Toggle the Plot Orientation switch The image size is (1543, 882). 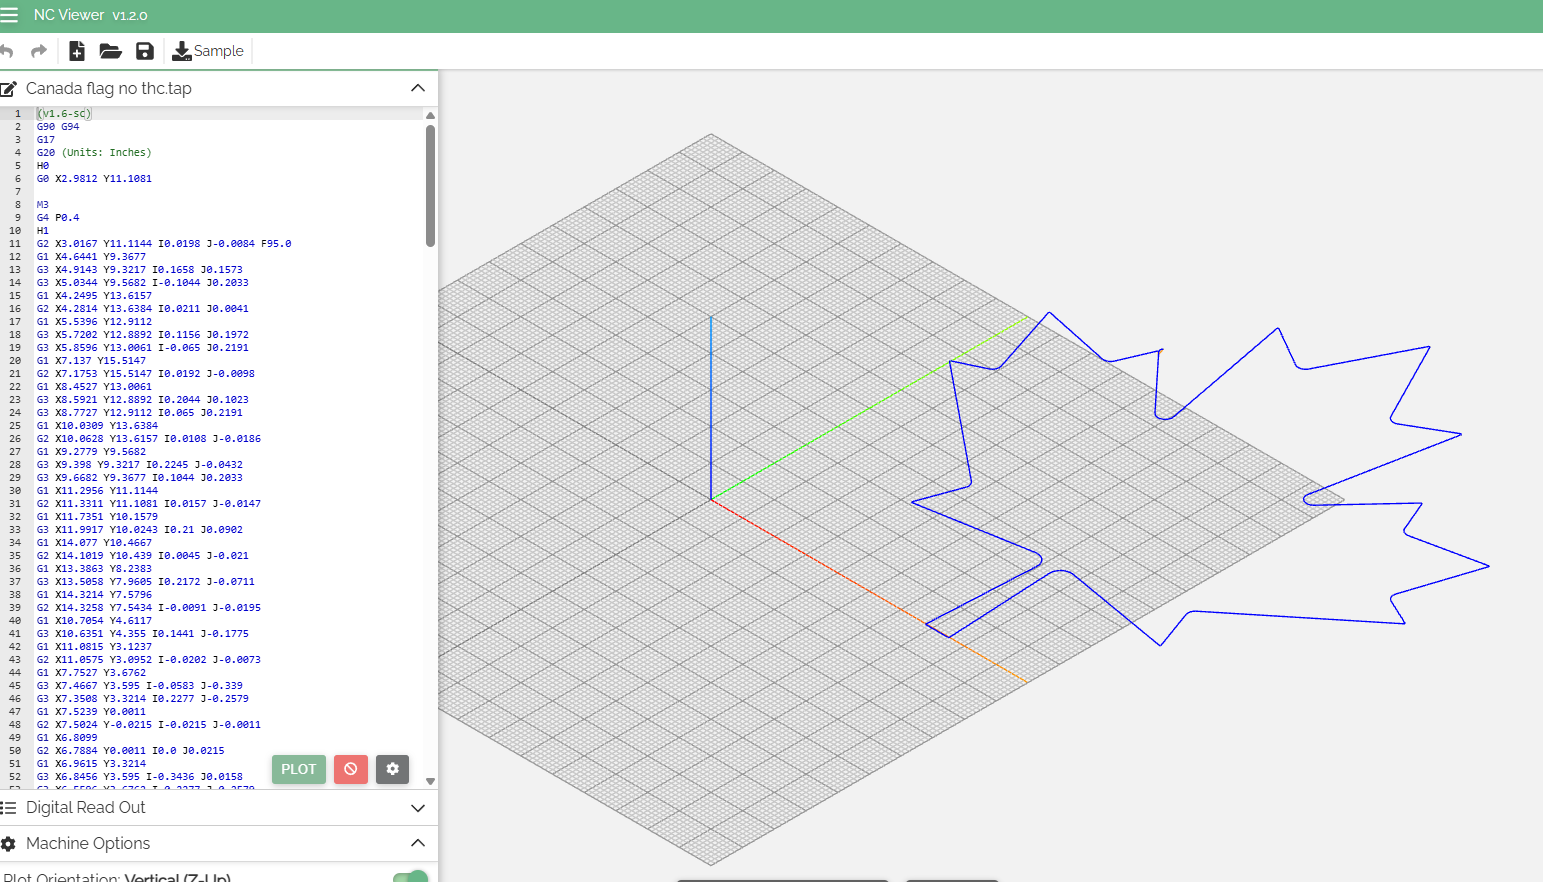point(410,877)
